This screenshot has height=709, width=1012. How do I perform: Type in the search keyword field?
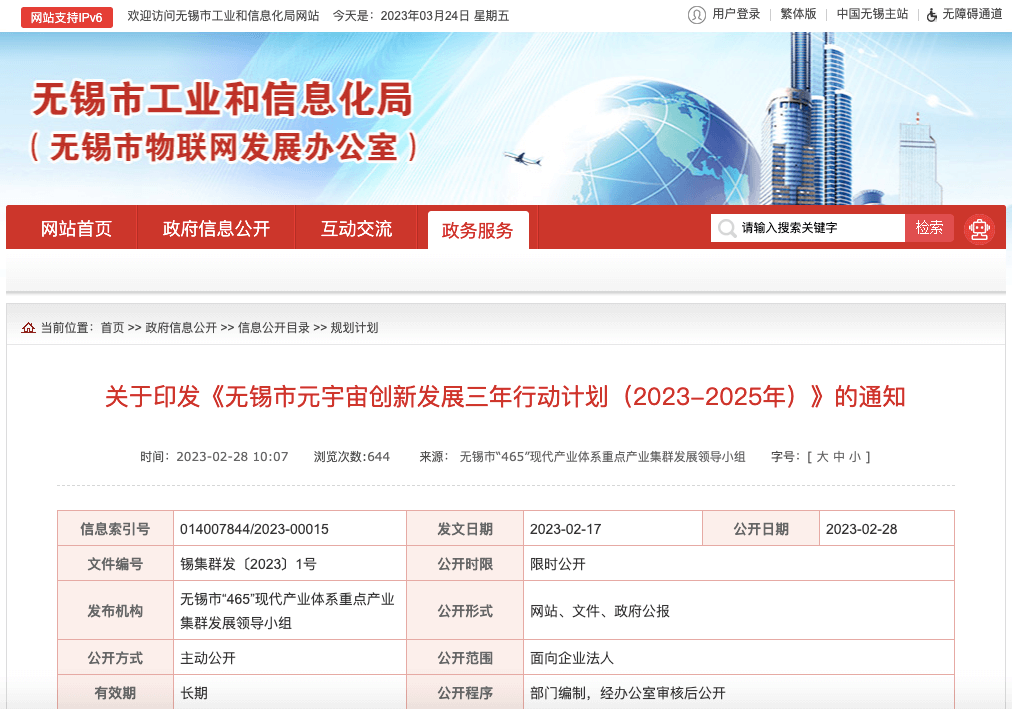[x=820, y=228]
